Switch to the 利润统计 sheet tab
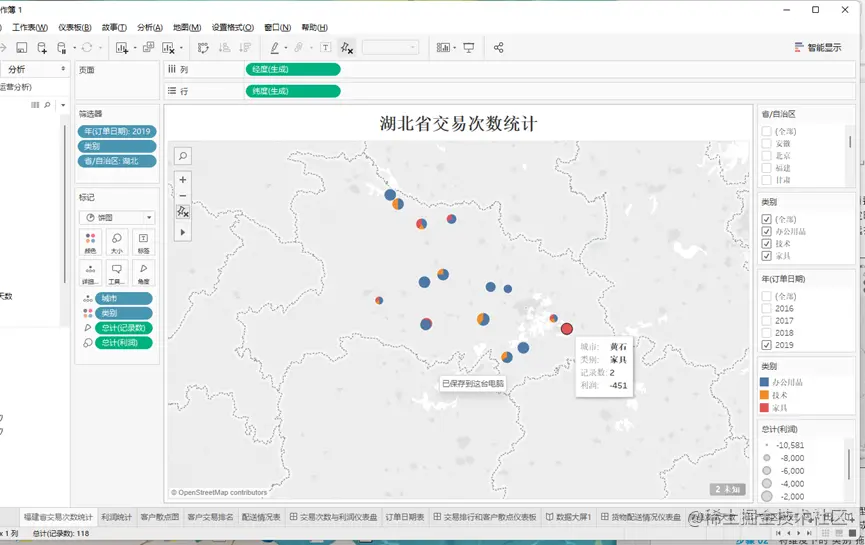This screenshot has width=865, height=545. [116, 517]
